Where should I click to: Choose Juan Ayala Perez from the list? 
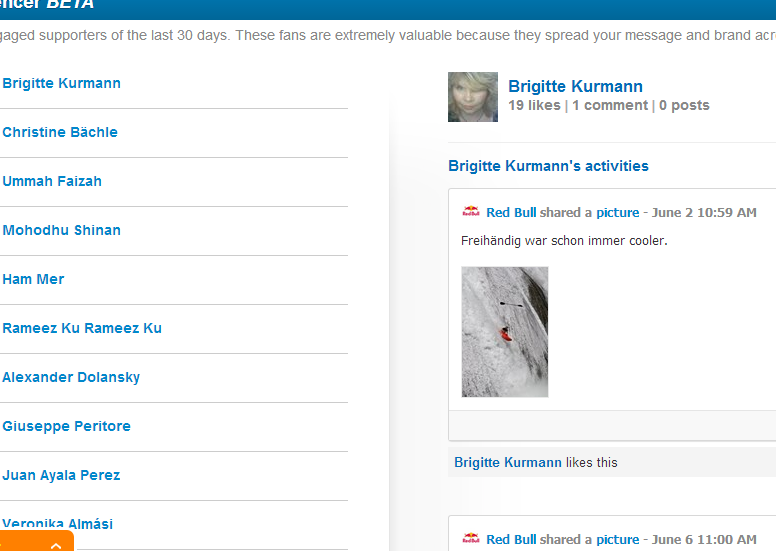[61, 475]
